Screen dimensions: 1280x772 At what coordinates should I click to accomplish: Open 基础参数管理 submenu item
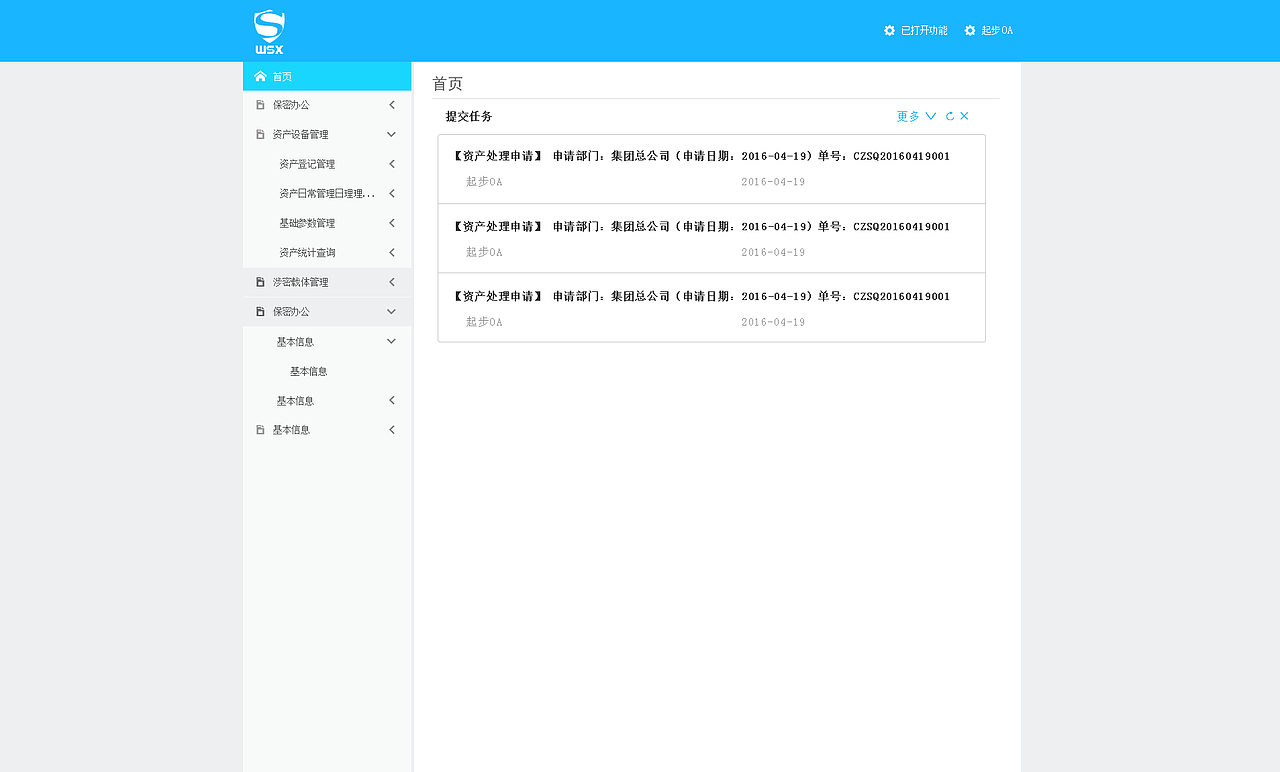tap(307, 223)
